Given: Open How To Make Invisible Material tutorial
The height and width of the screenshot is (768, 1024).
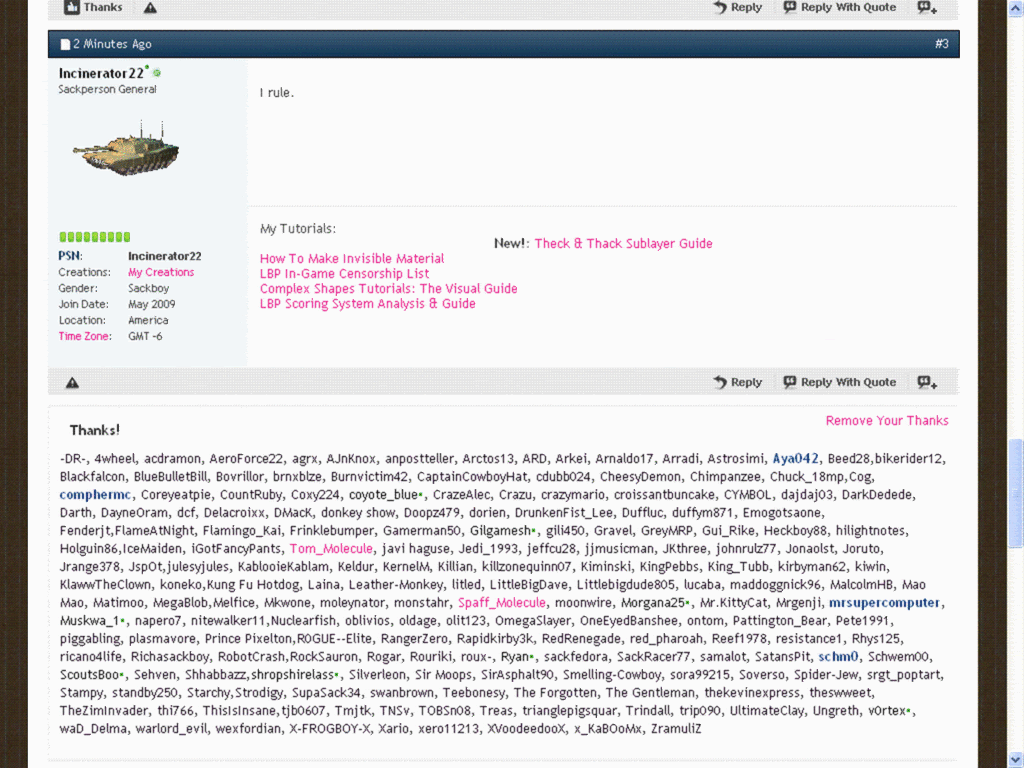Looking at the screenshot, I should tap(352, 259).
